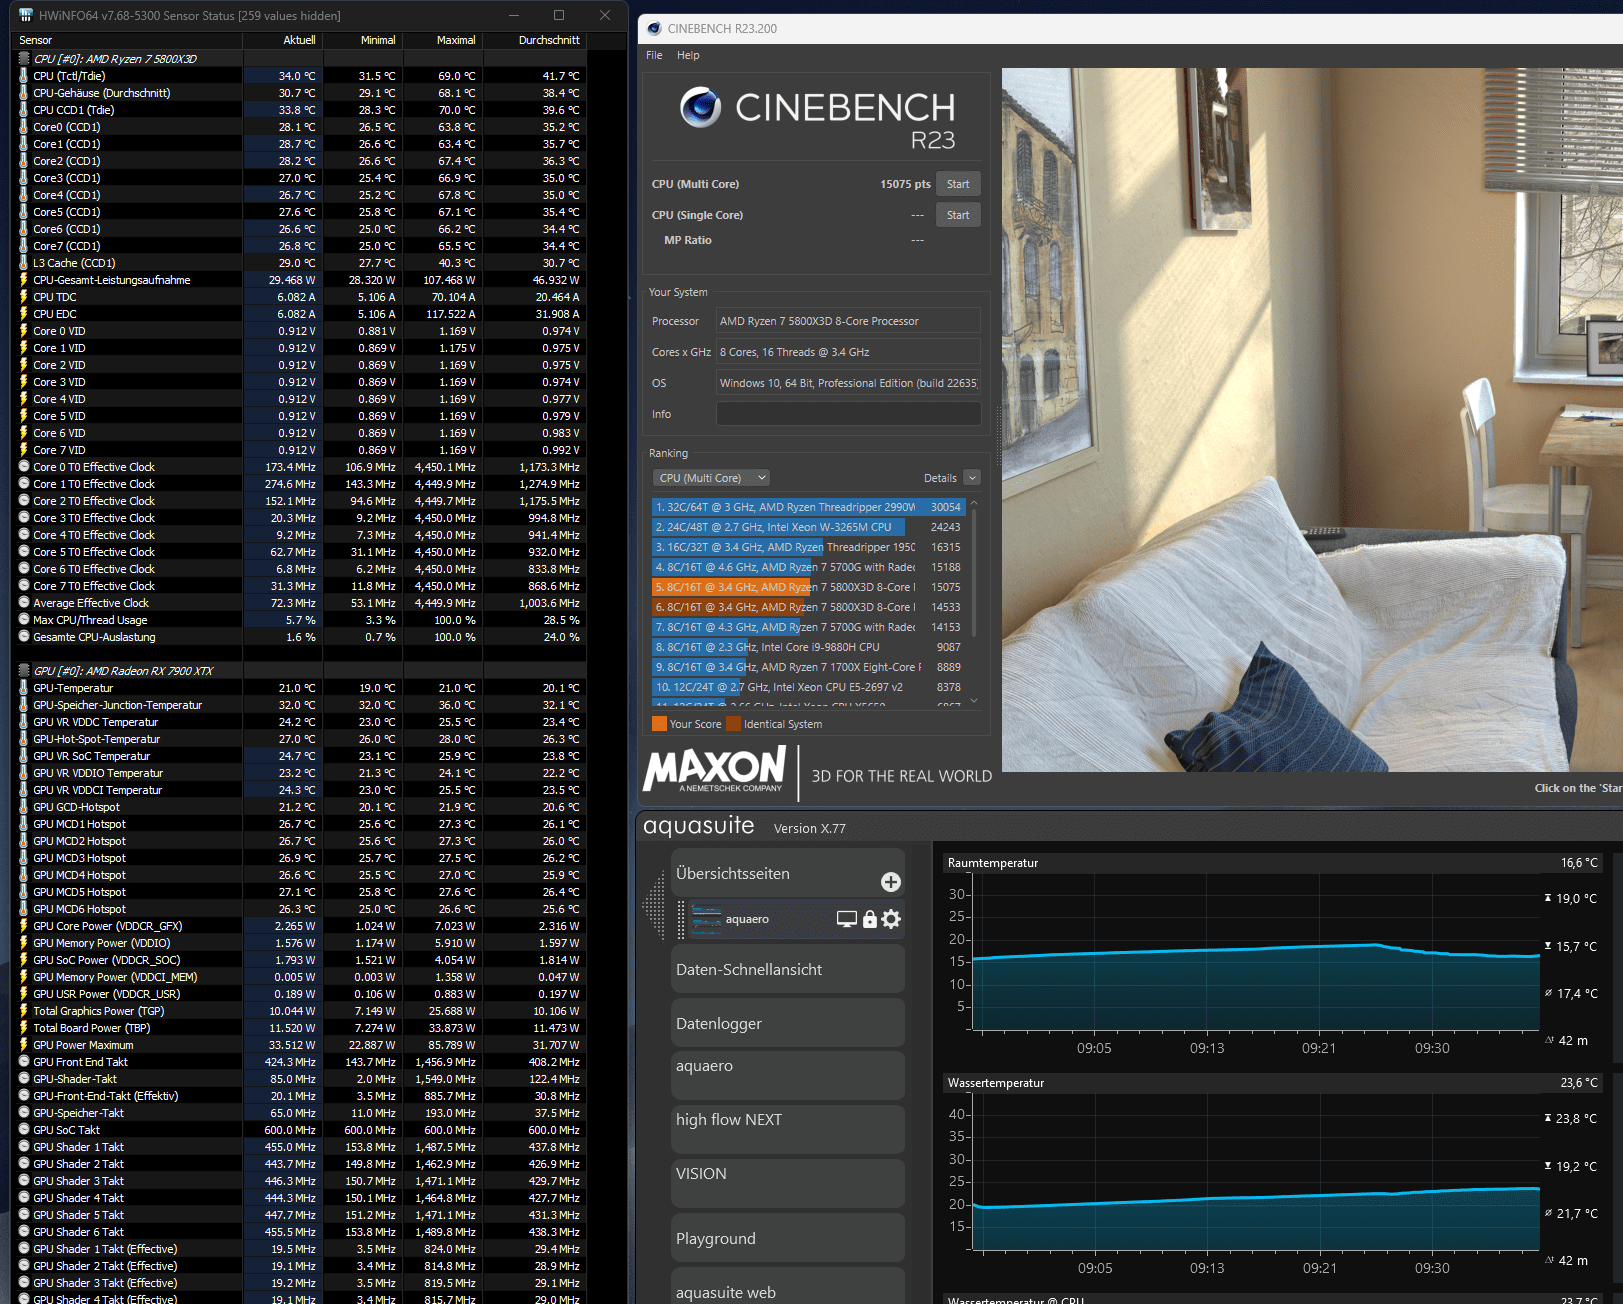Select ranking entry Intel Xeon W-3265M CPU
Image resolution: width=1623 pixels, height=1304 pixels.
pyautogui.click(x=808, y=527)
